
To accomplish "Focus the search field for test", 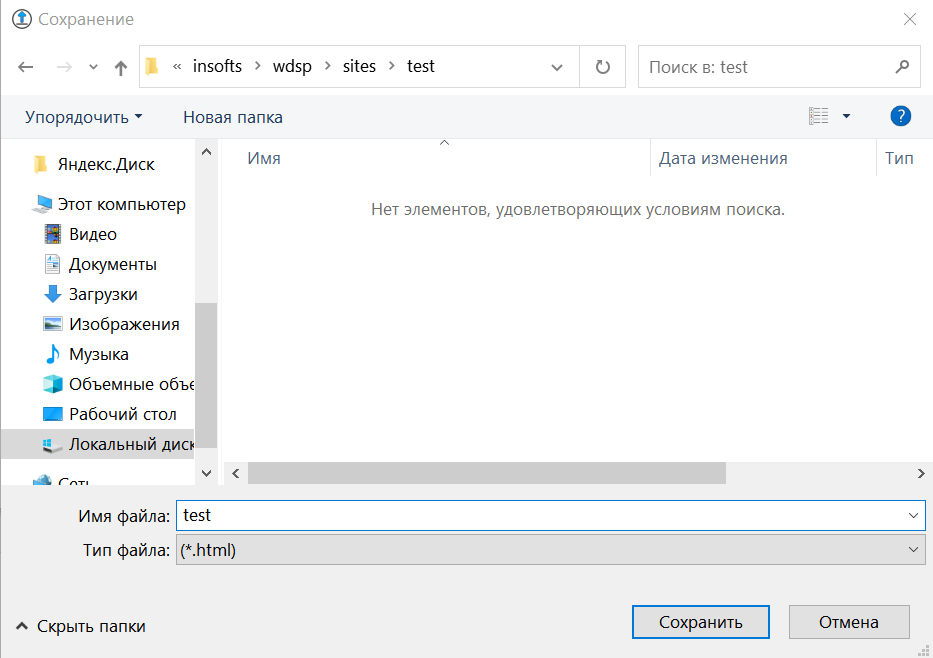I will tap(768, 67).
